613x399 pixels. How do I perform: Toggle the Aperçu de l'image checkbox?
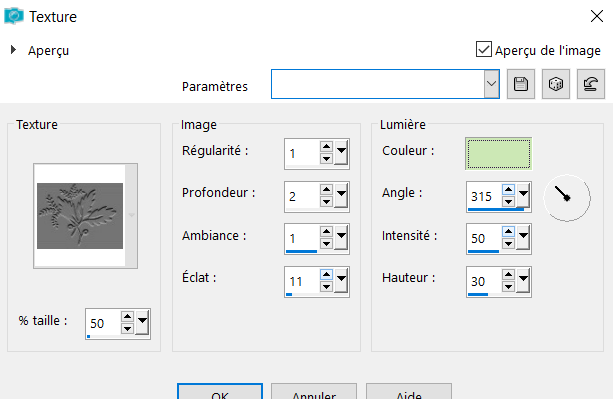click(x=484, y=50)
